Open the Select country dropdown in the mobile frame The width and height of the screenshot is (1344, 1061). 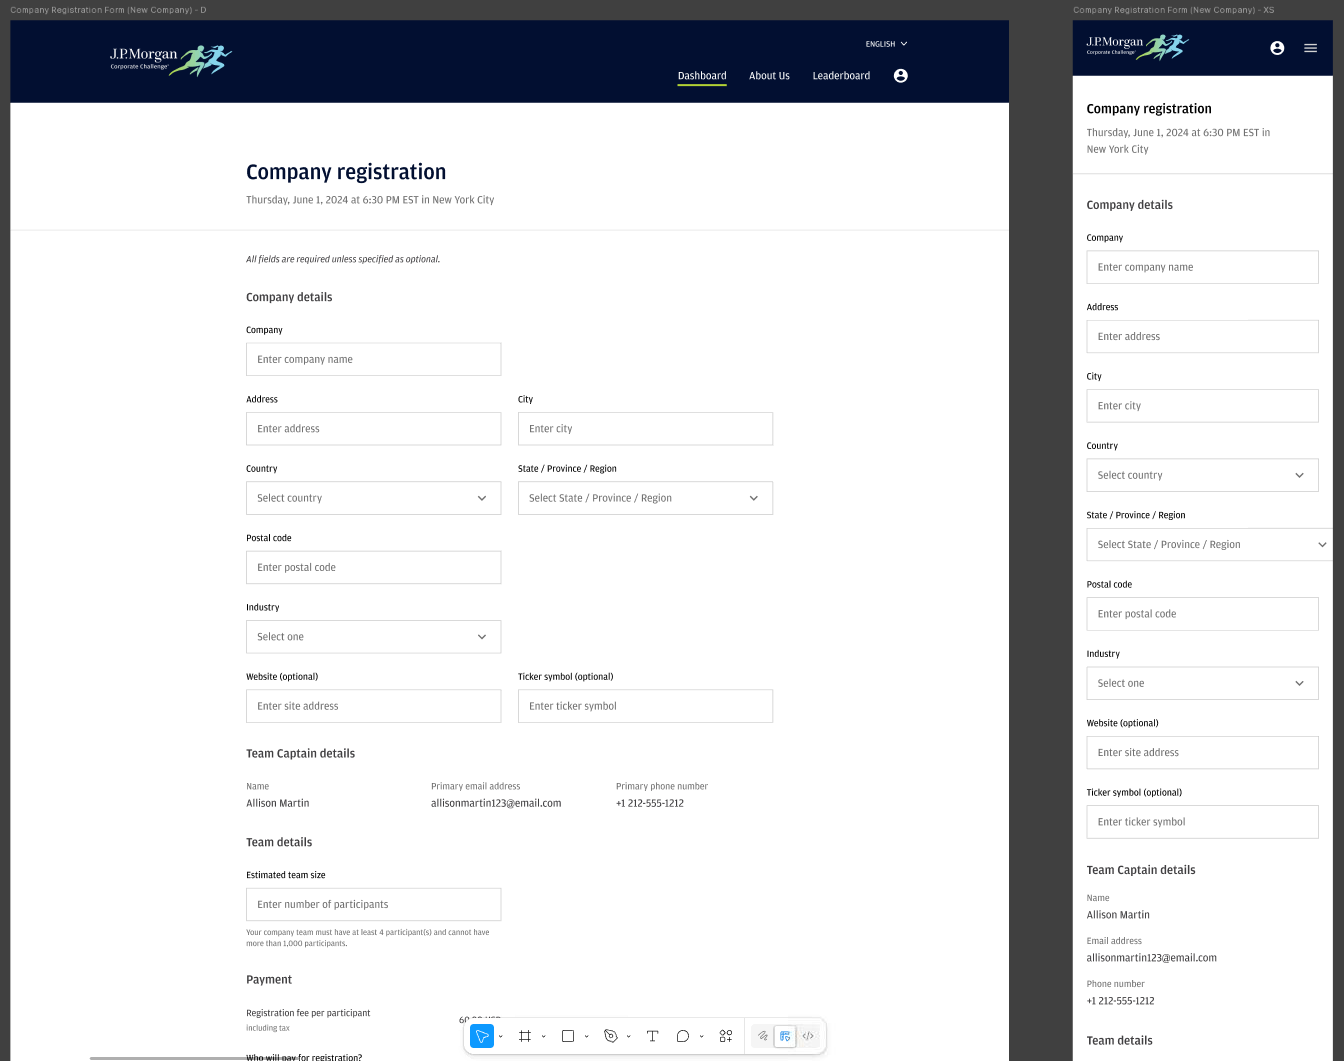[x=1202, y=475]
